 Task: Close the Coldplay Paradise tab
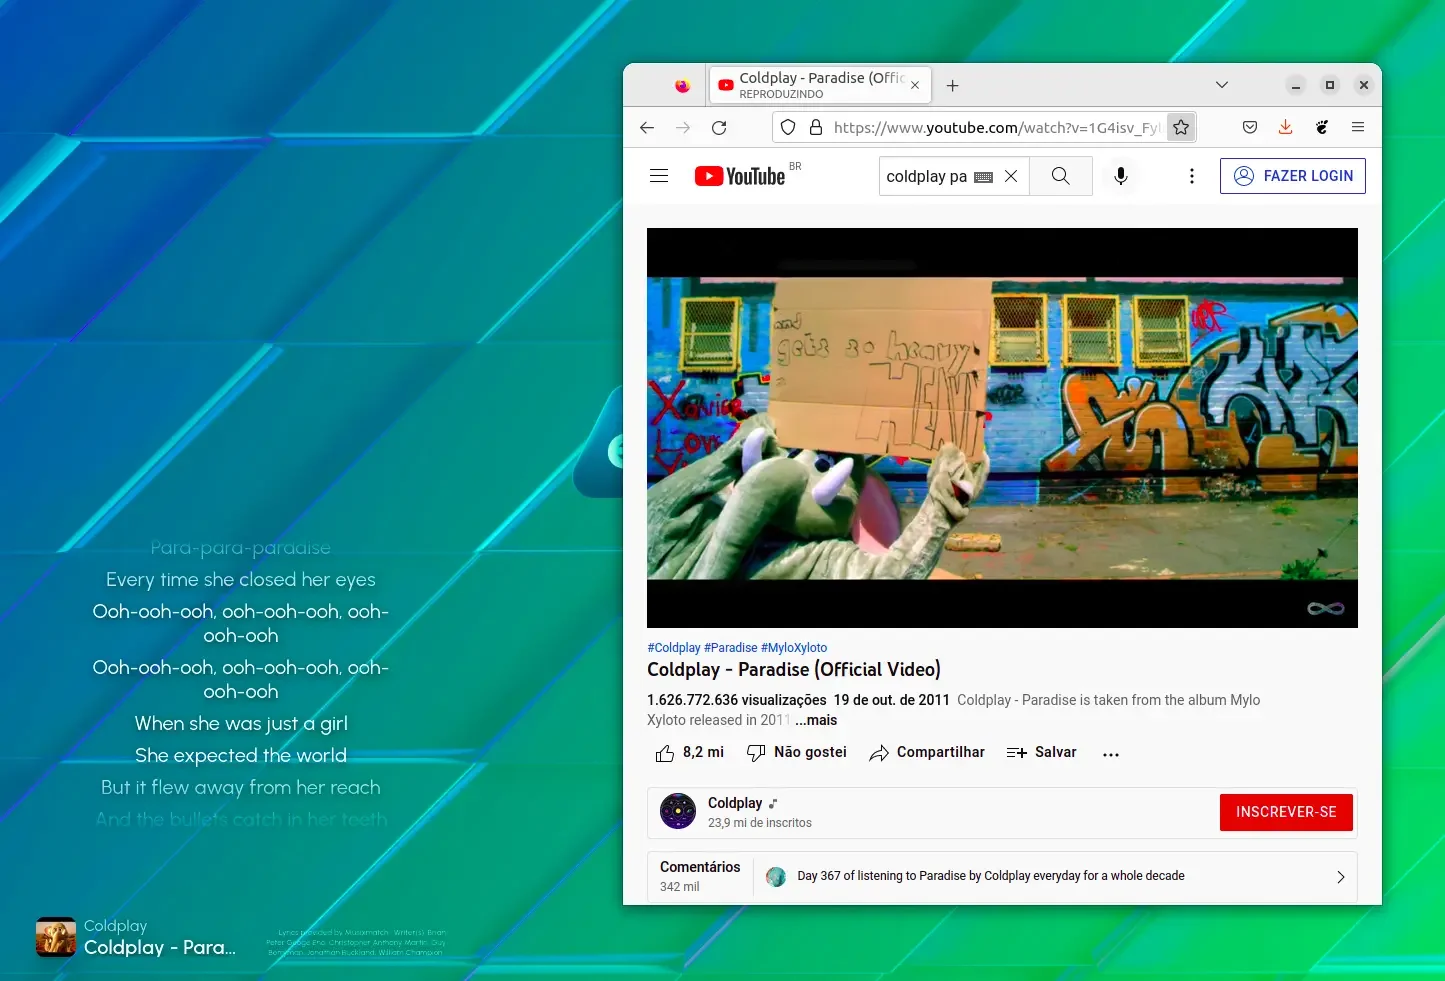tap(915, 86)
